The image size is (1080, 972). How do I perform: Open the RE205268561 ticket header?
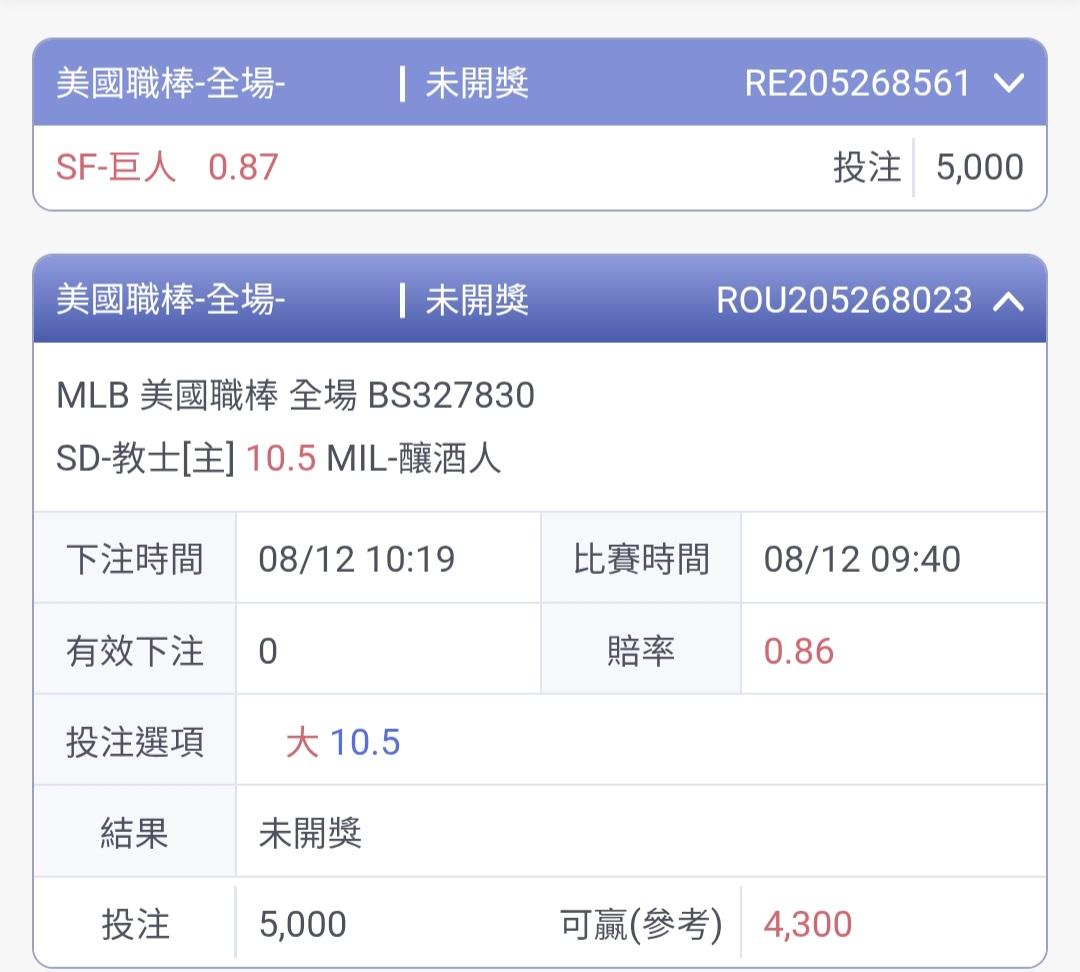pos(540,83)
